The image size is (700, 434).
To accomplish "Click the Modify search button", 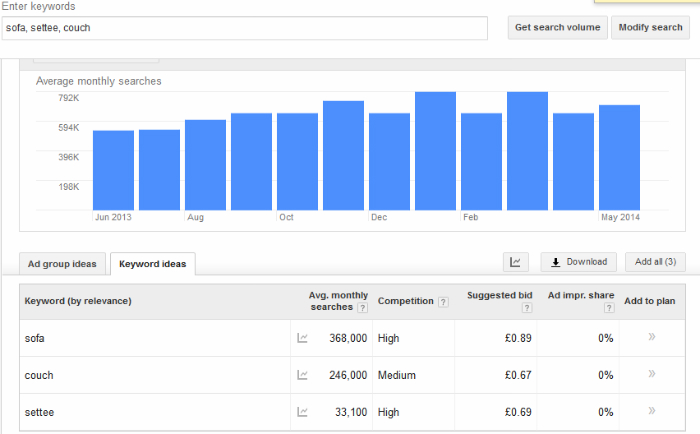I will coord(650,28).
